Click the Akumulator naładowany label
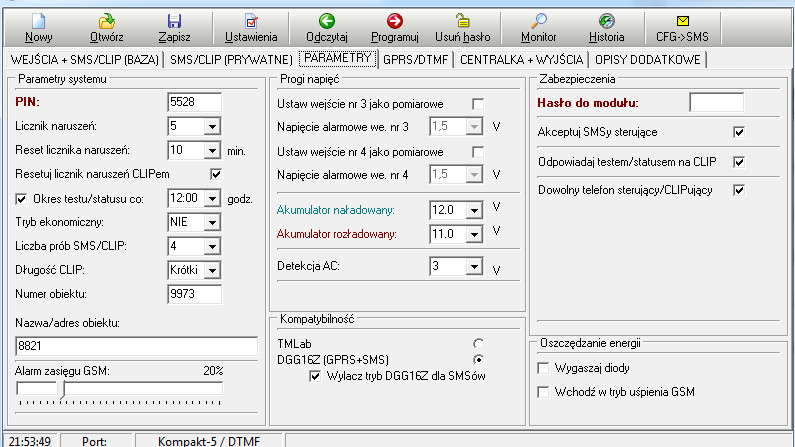The height and width of the screenshot is (447, 795). (x=336, y=210)
